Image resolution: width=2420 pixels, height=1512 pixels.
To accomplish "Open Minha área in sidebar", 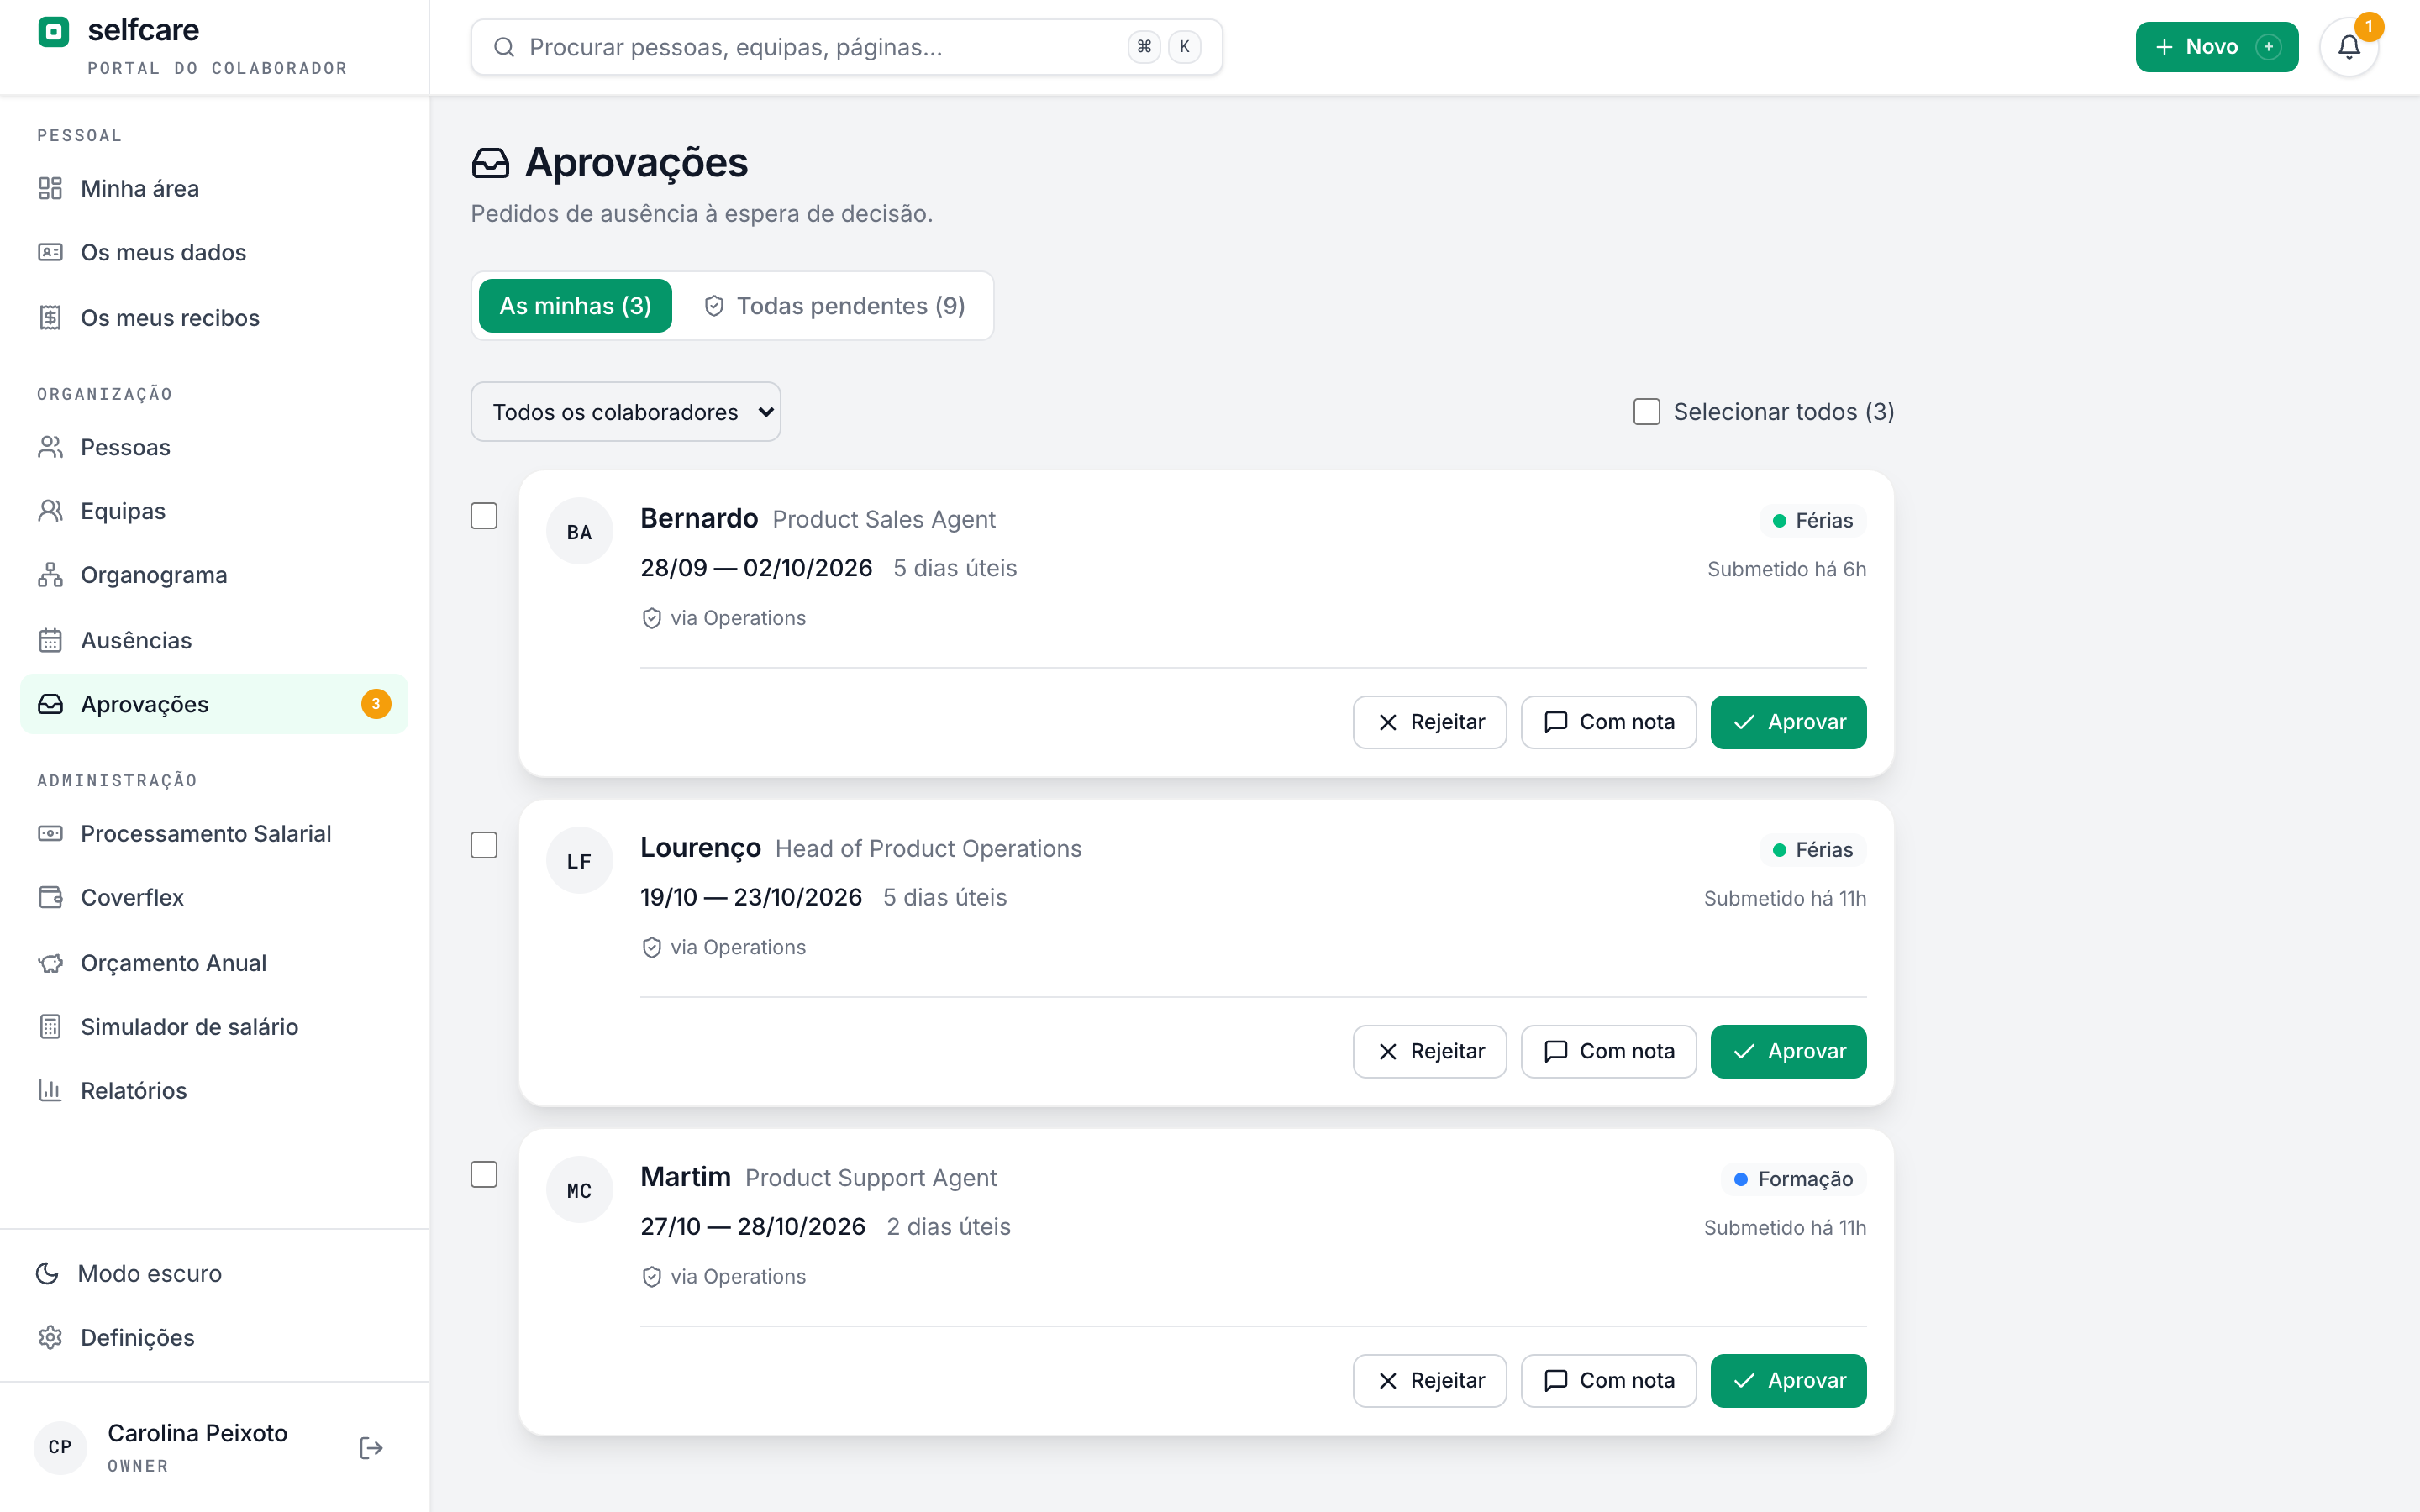I will coord(214,188).
